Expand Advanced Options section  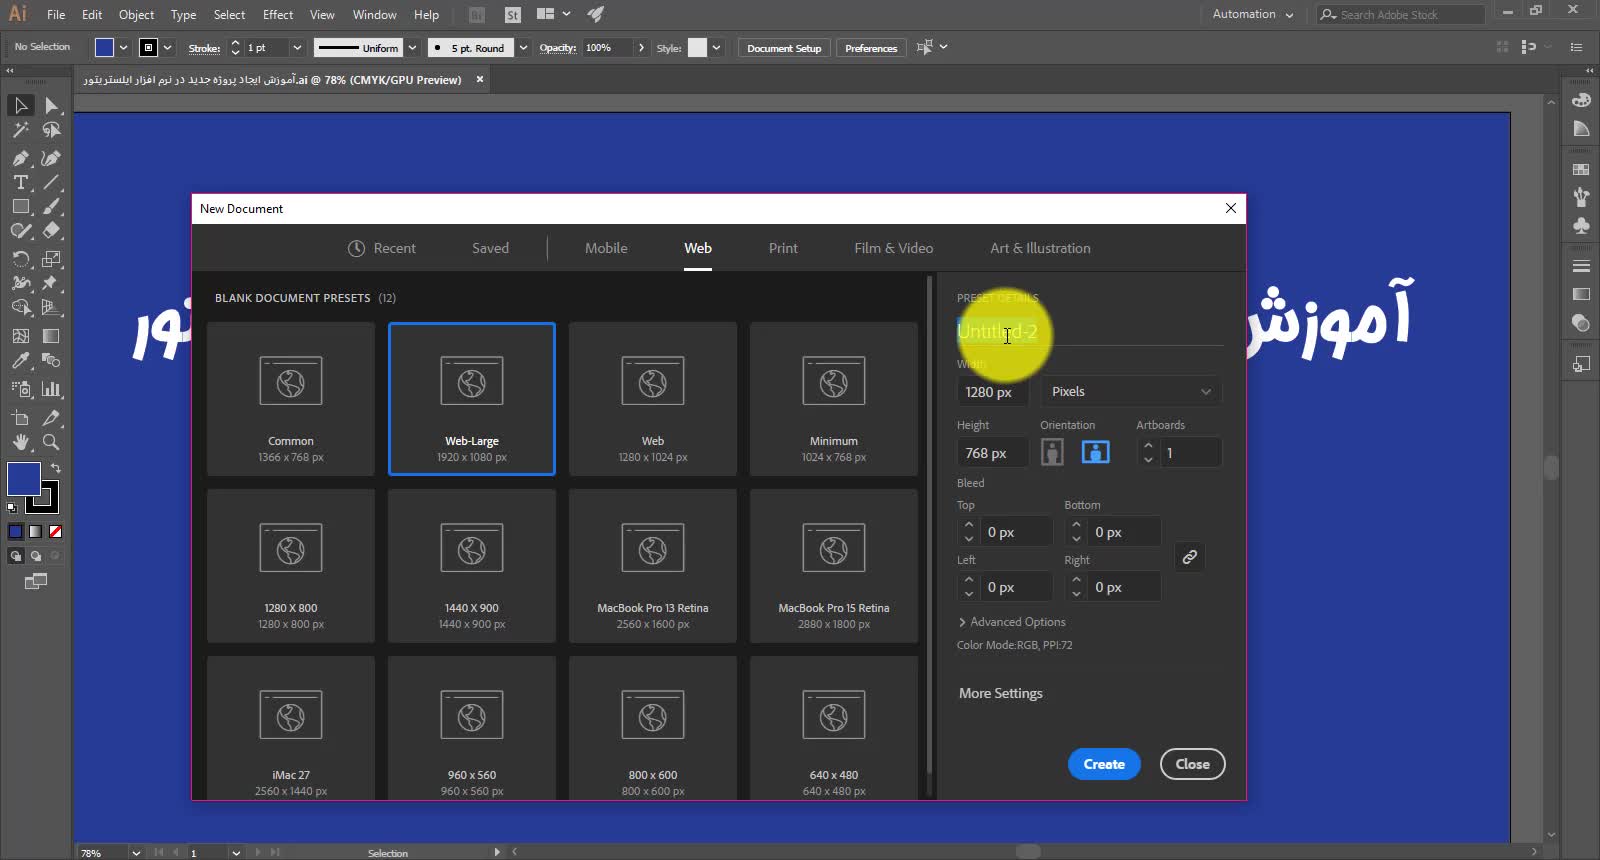(x=1011, y=622)
